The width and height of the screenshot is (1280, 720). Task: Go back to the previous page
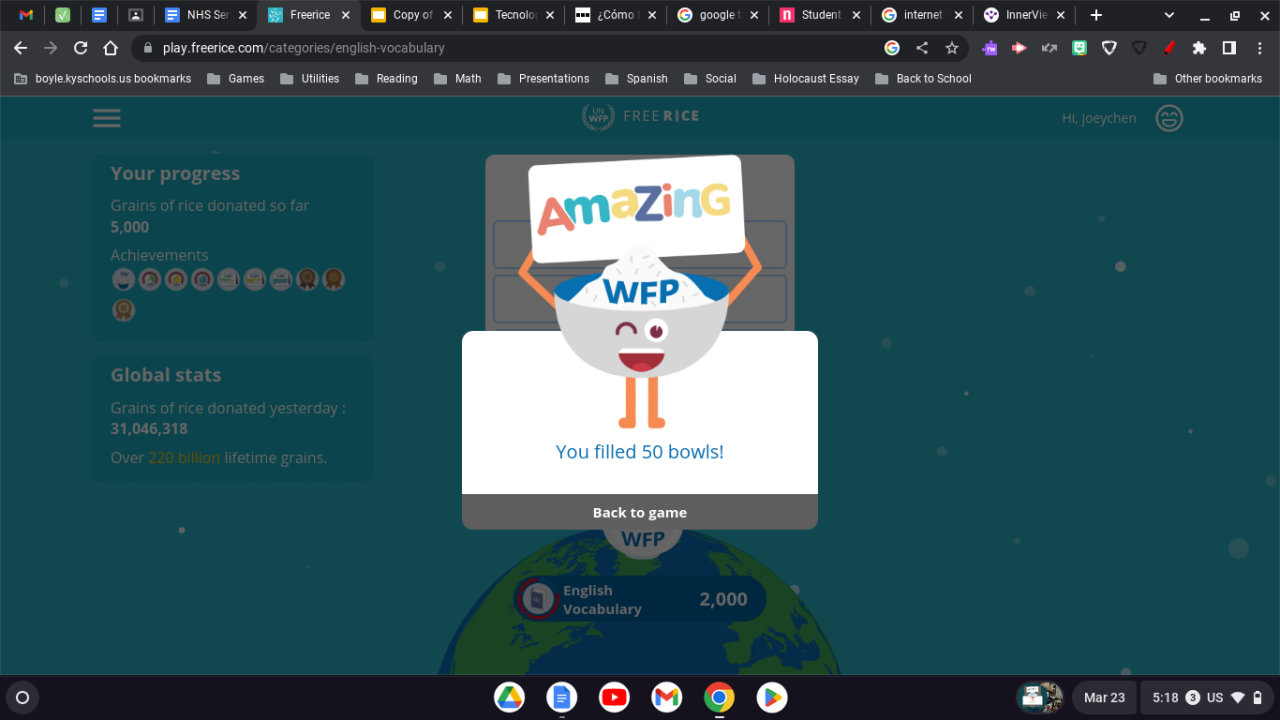coord(20,48)
